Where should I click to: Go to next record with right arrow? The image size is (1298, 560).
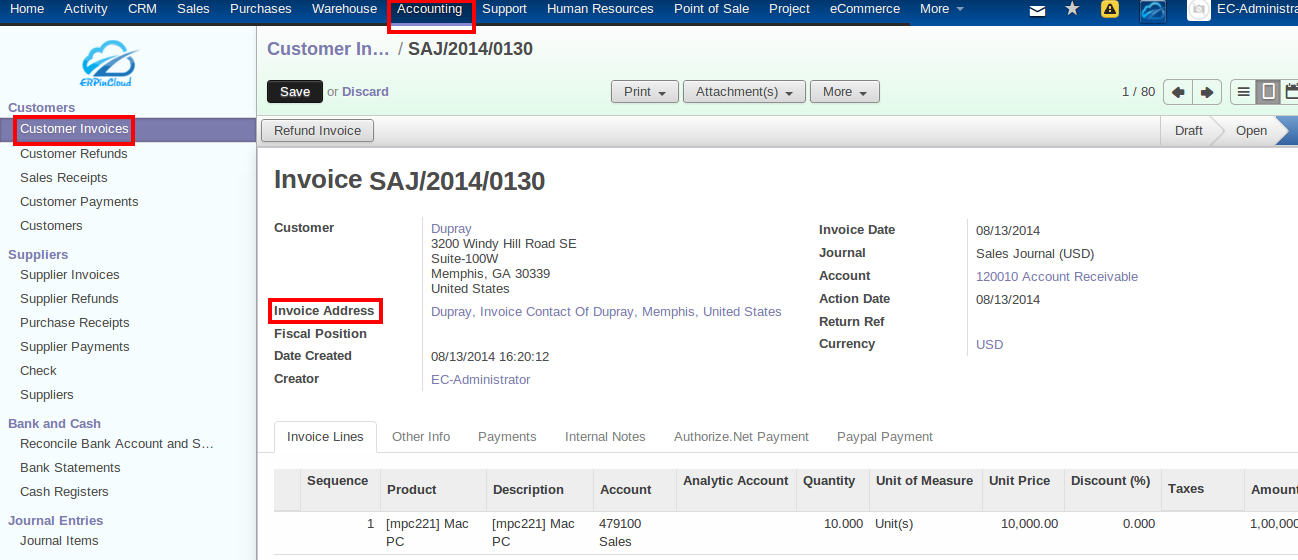[1207, 92]
